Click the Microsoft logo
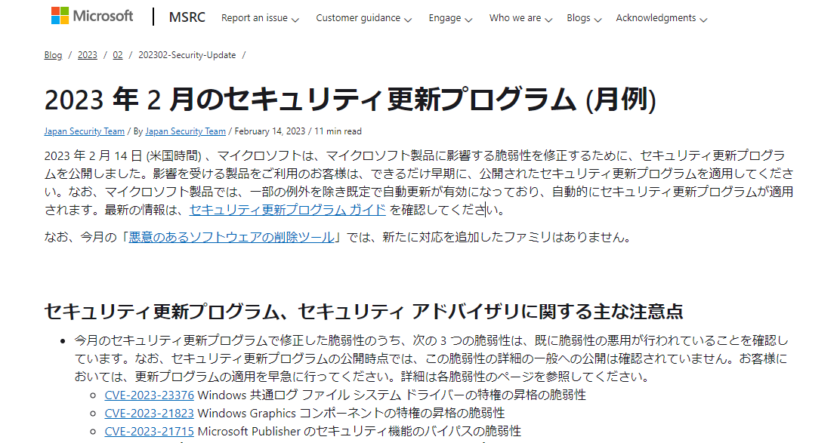 click(x=92, y=16)
